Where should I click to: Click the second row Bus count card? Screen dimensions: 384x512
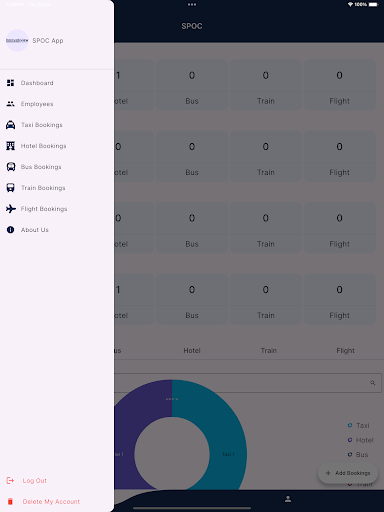192,156
